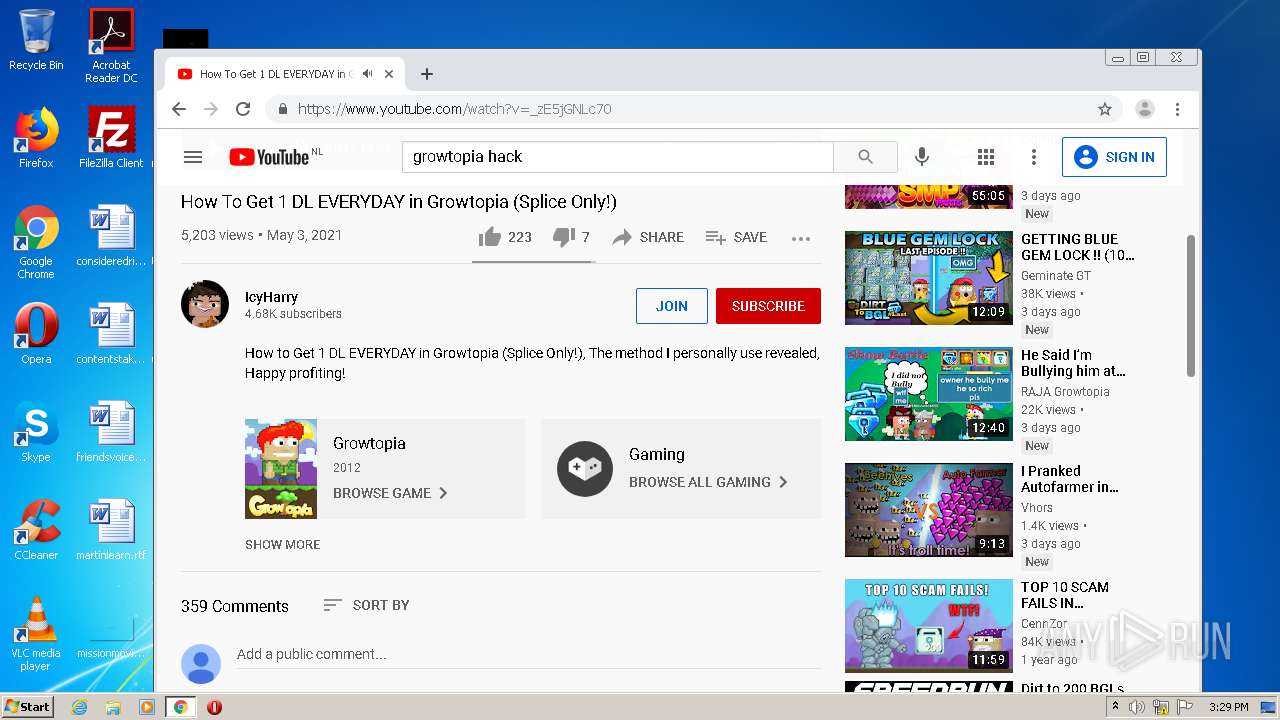This screenshot has height=720, width=1280.
Task: Open the Gaming category card icon
Action: point(585,468)
